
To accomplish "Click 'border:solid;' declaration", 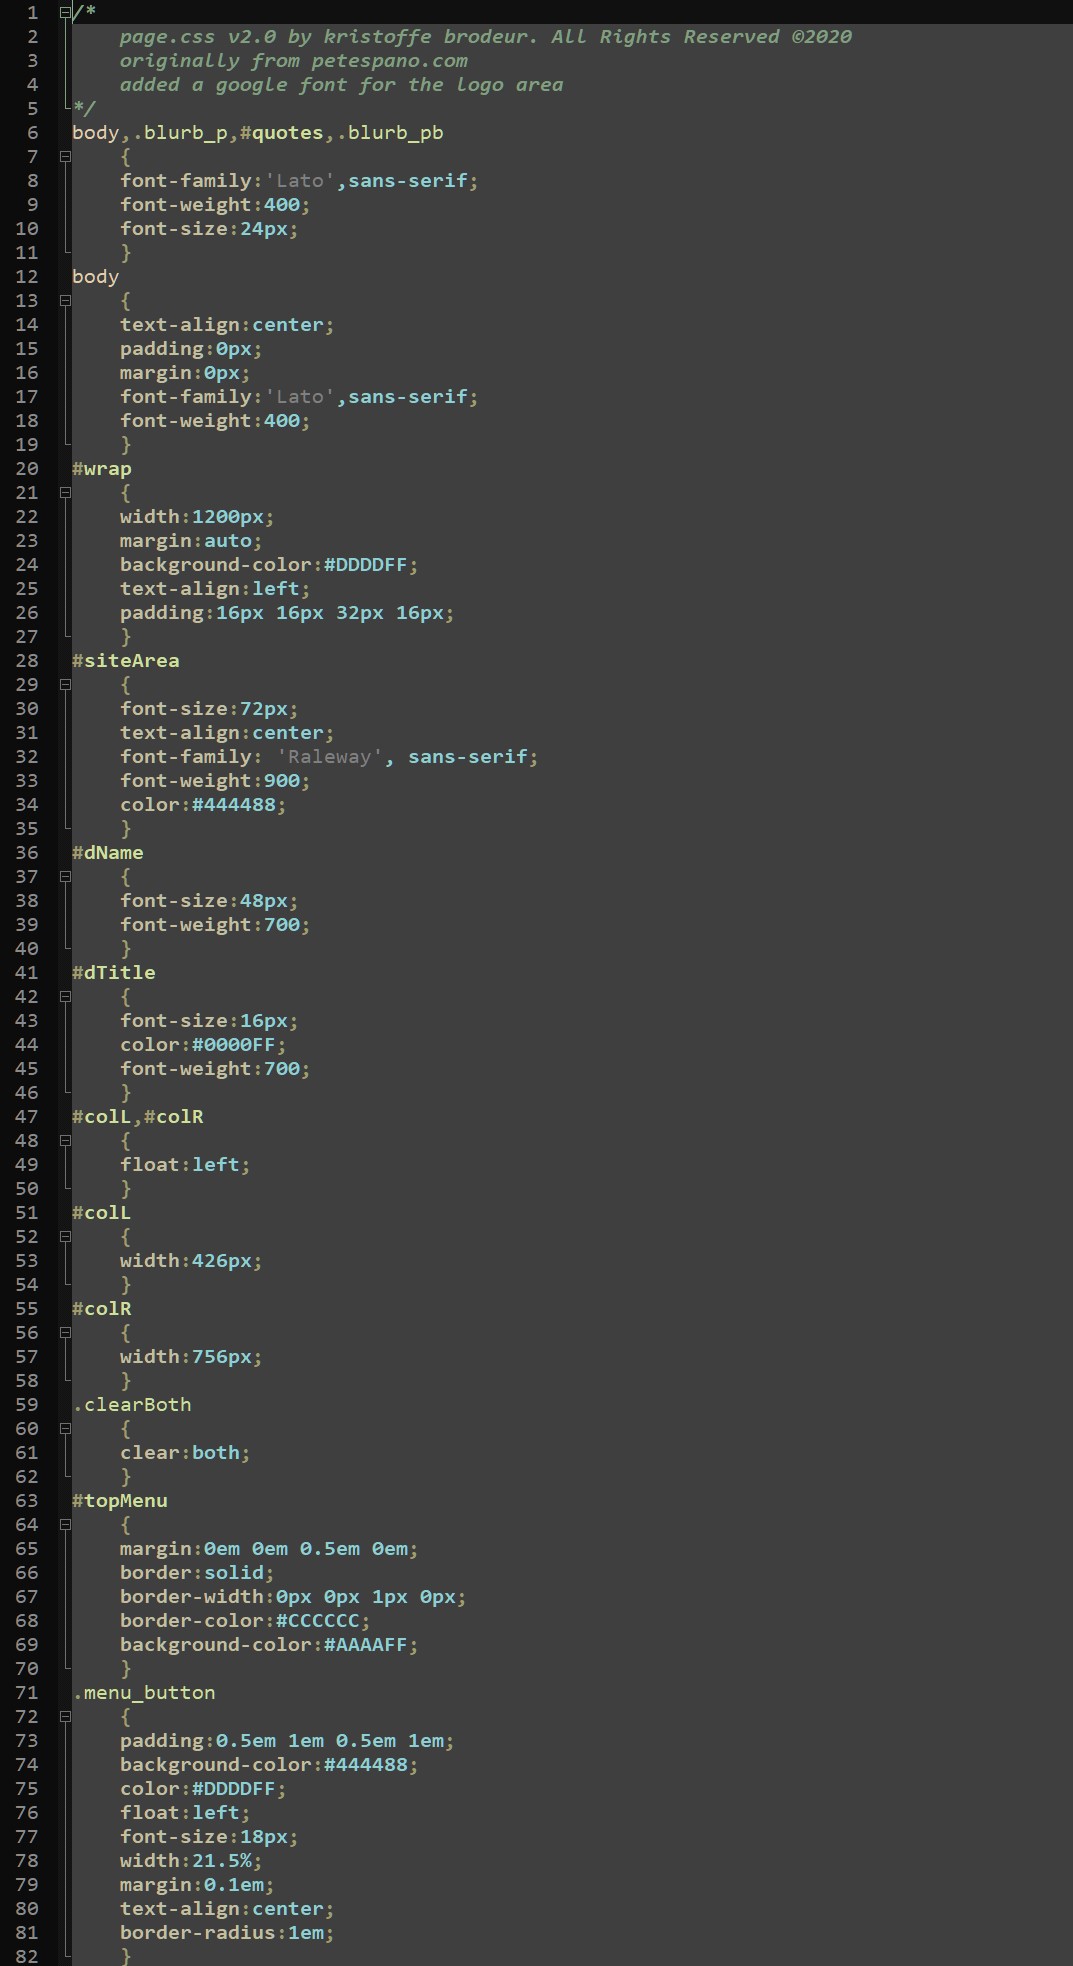I will coord(197,1573).
